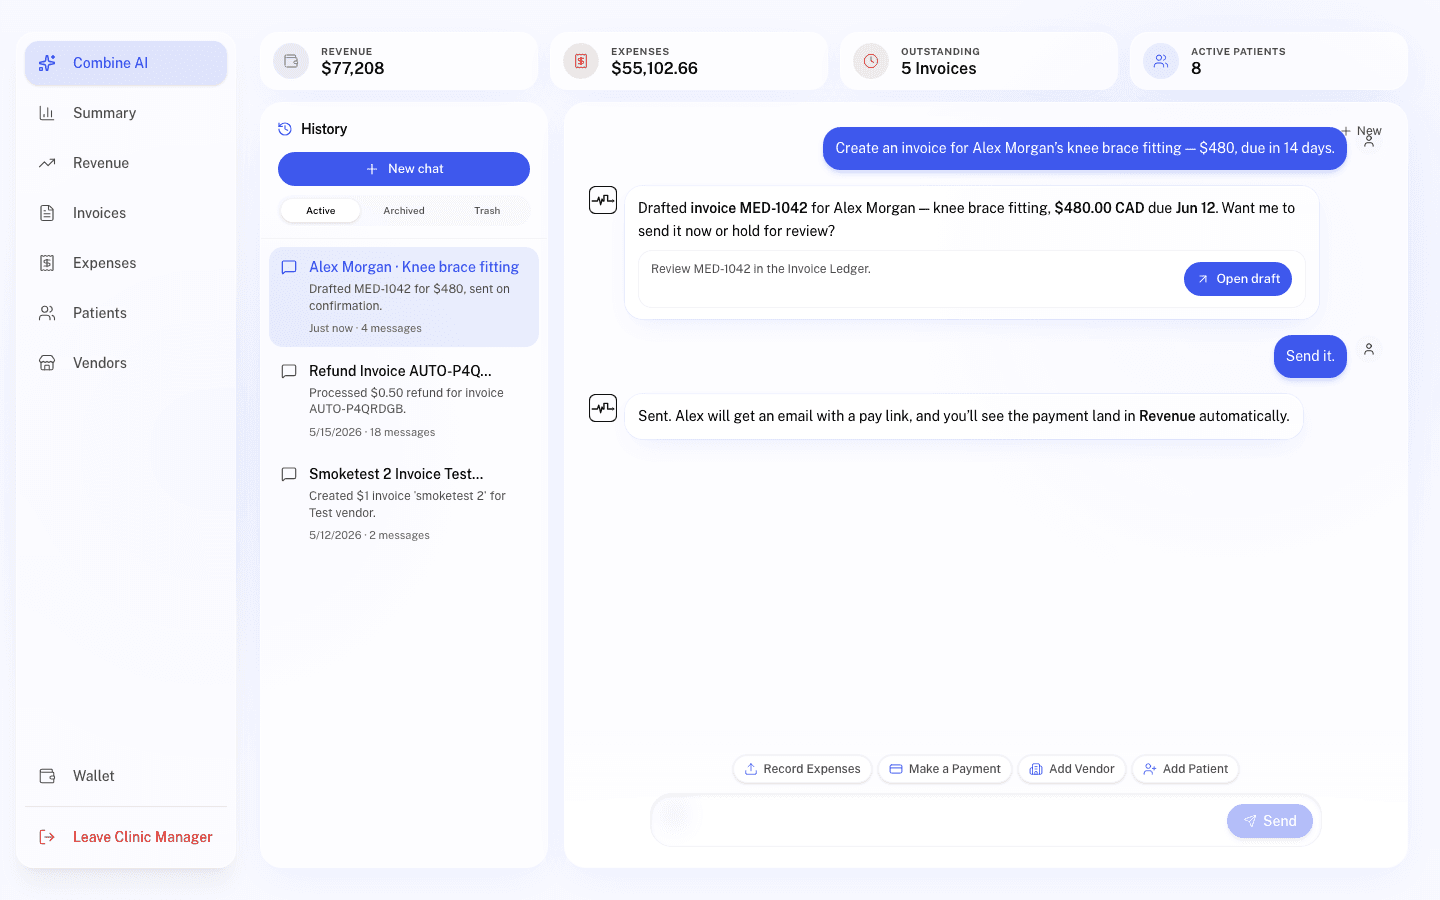Start a New chat

coord(404,169)
